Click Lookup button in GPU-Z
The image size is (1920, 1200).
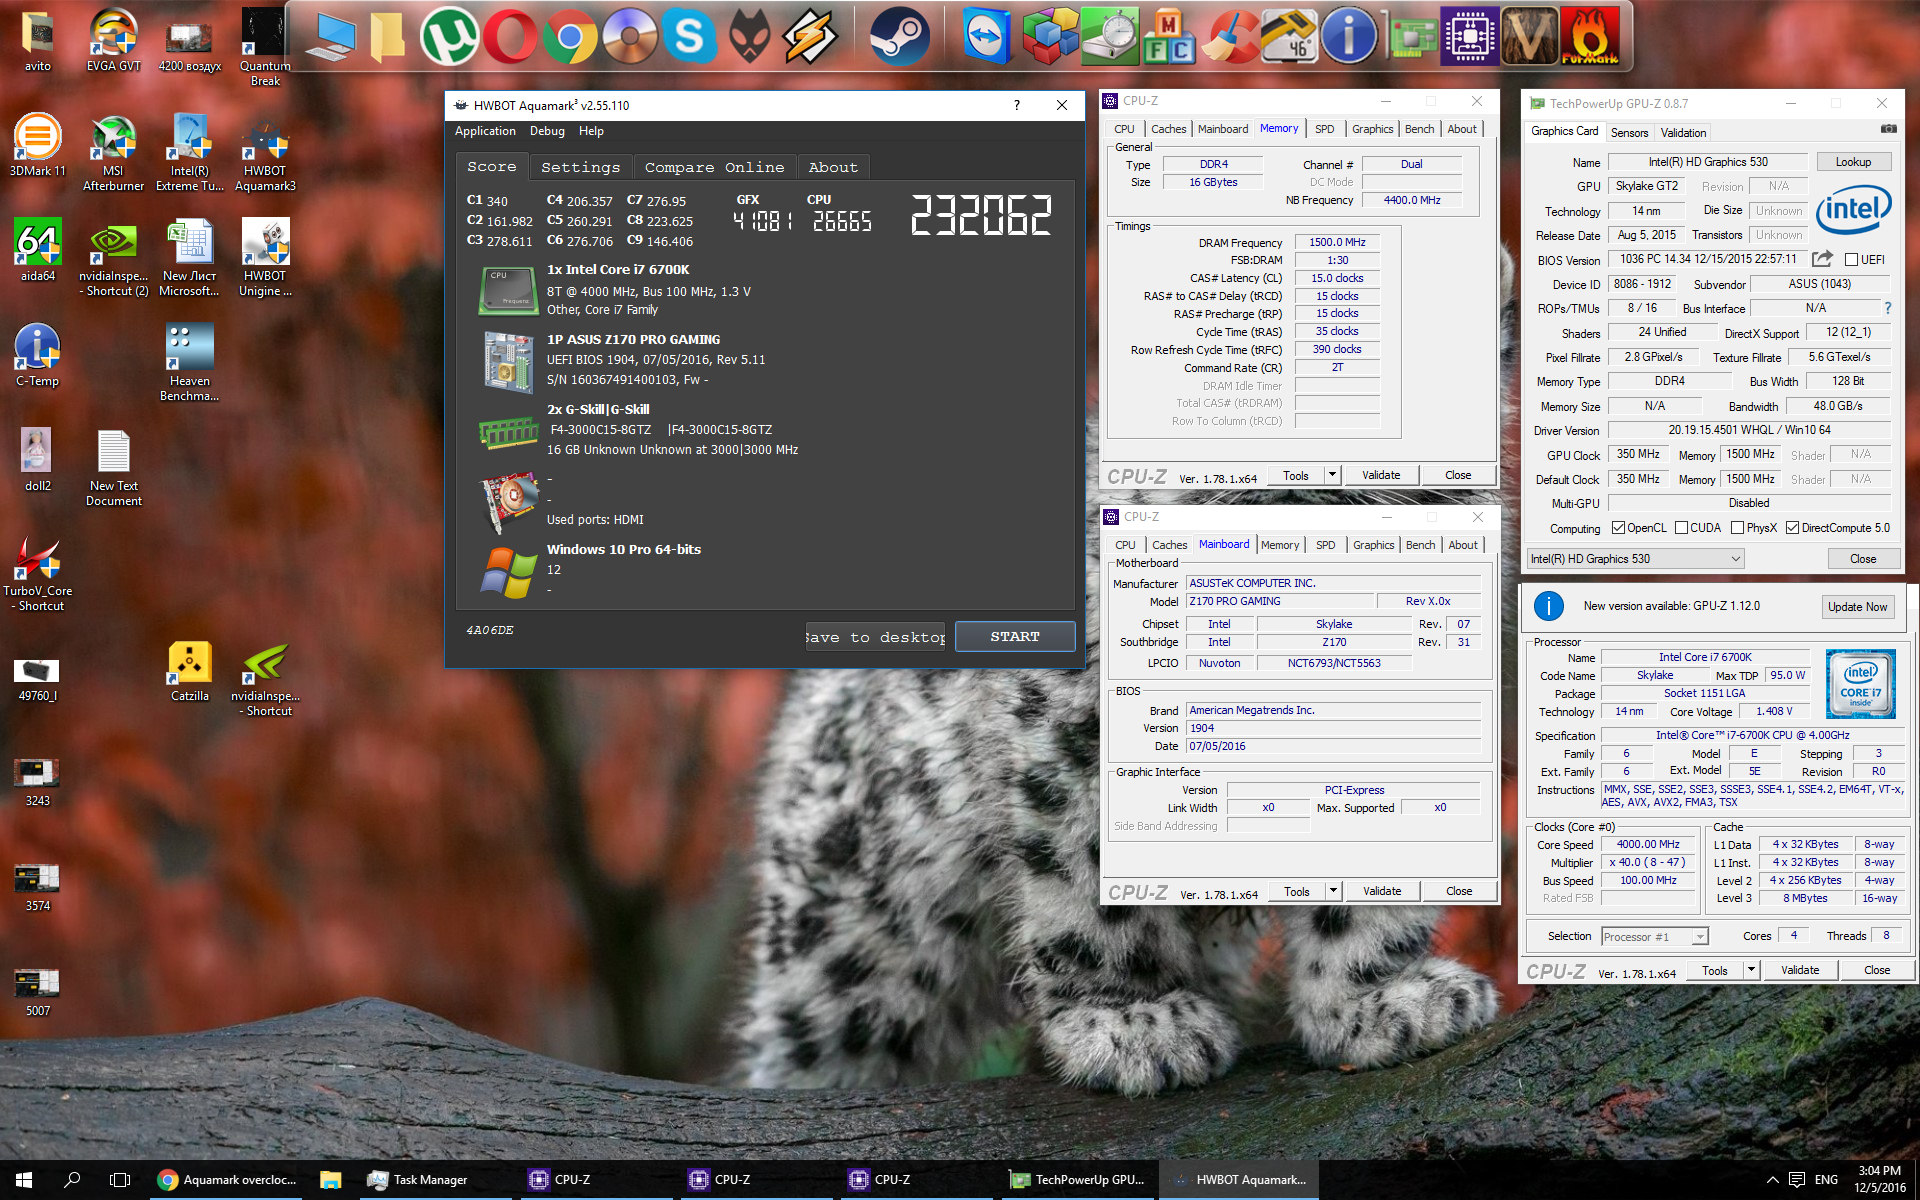[1853, 162]
